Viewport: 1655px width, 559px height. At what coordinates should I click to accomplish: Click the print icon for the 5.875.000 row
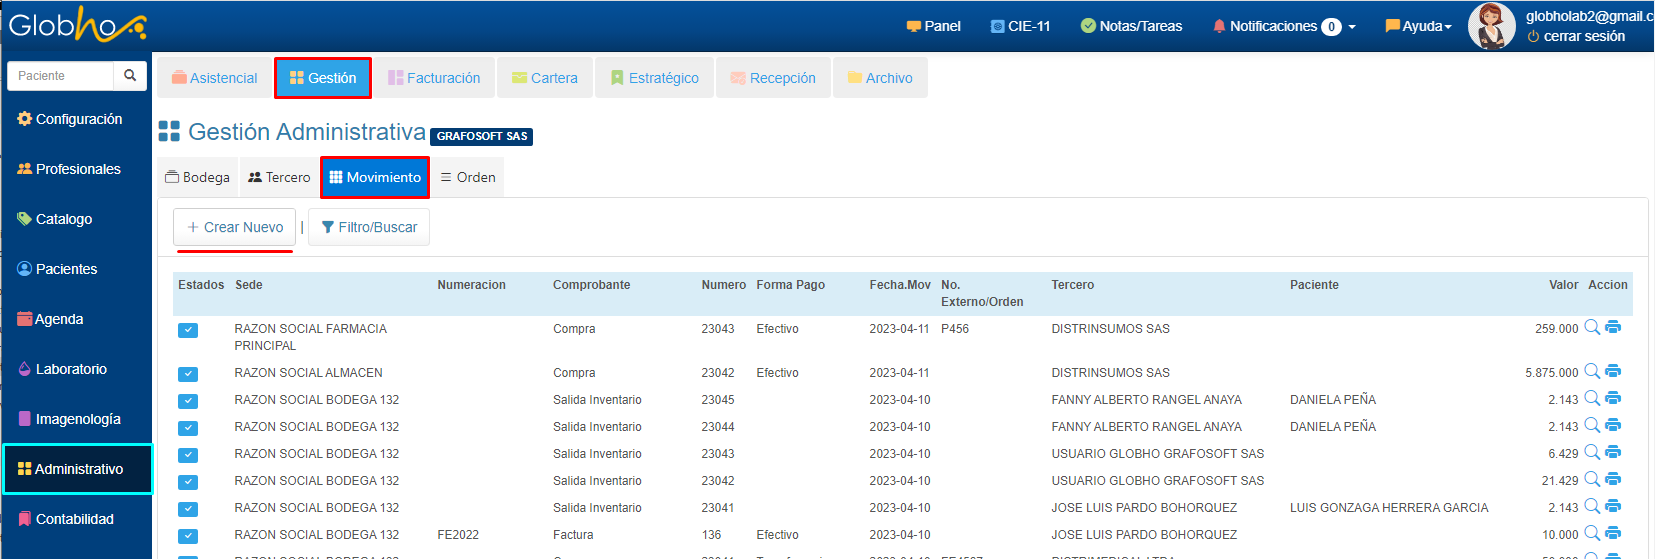pyautogui.click(x=1613, y=371)
